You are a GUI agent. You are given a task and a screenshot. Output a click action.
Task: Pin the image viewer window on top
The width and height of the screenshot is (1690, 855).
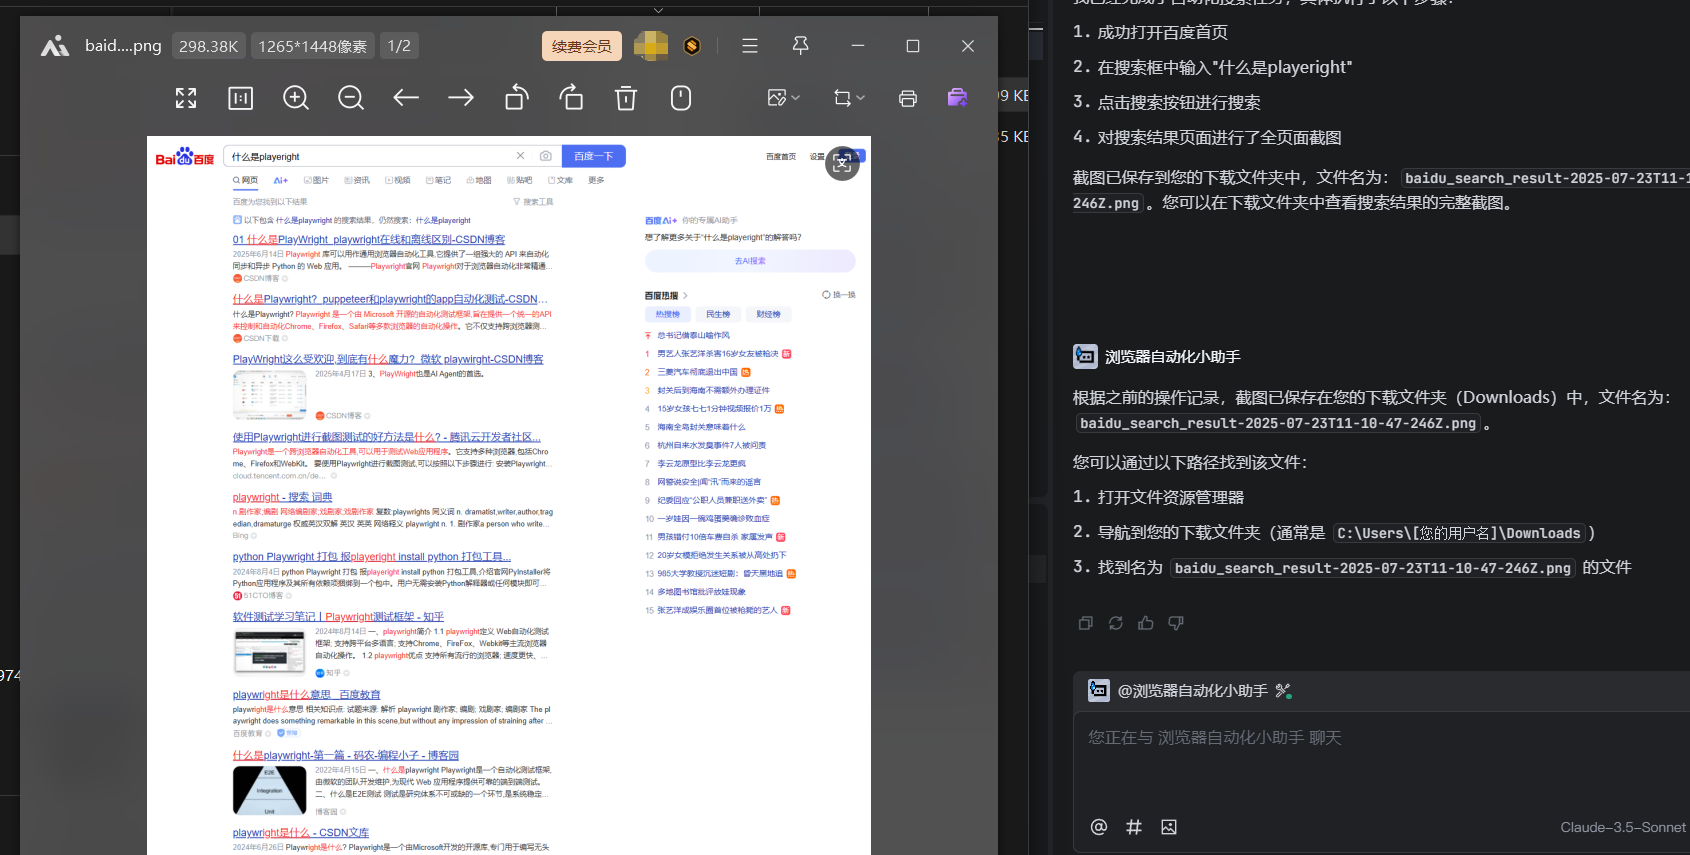click(801, 46)
